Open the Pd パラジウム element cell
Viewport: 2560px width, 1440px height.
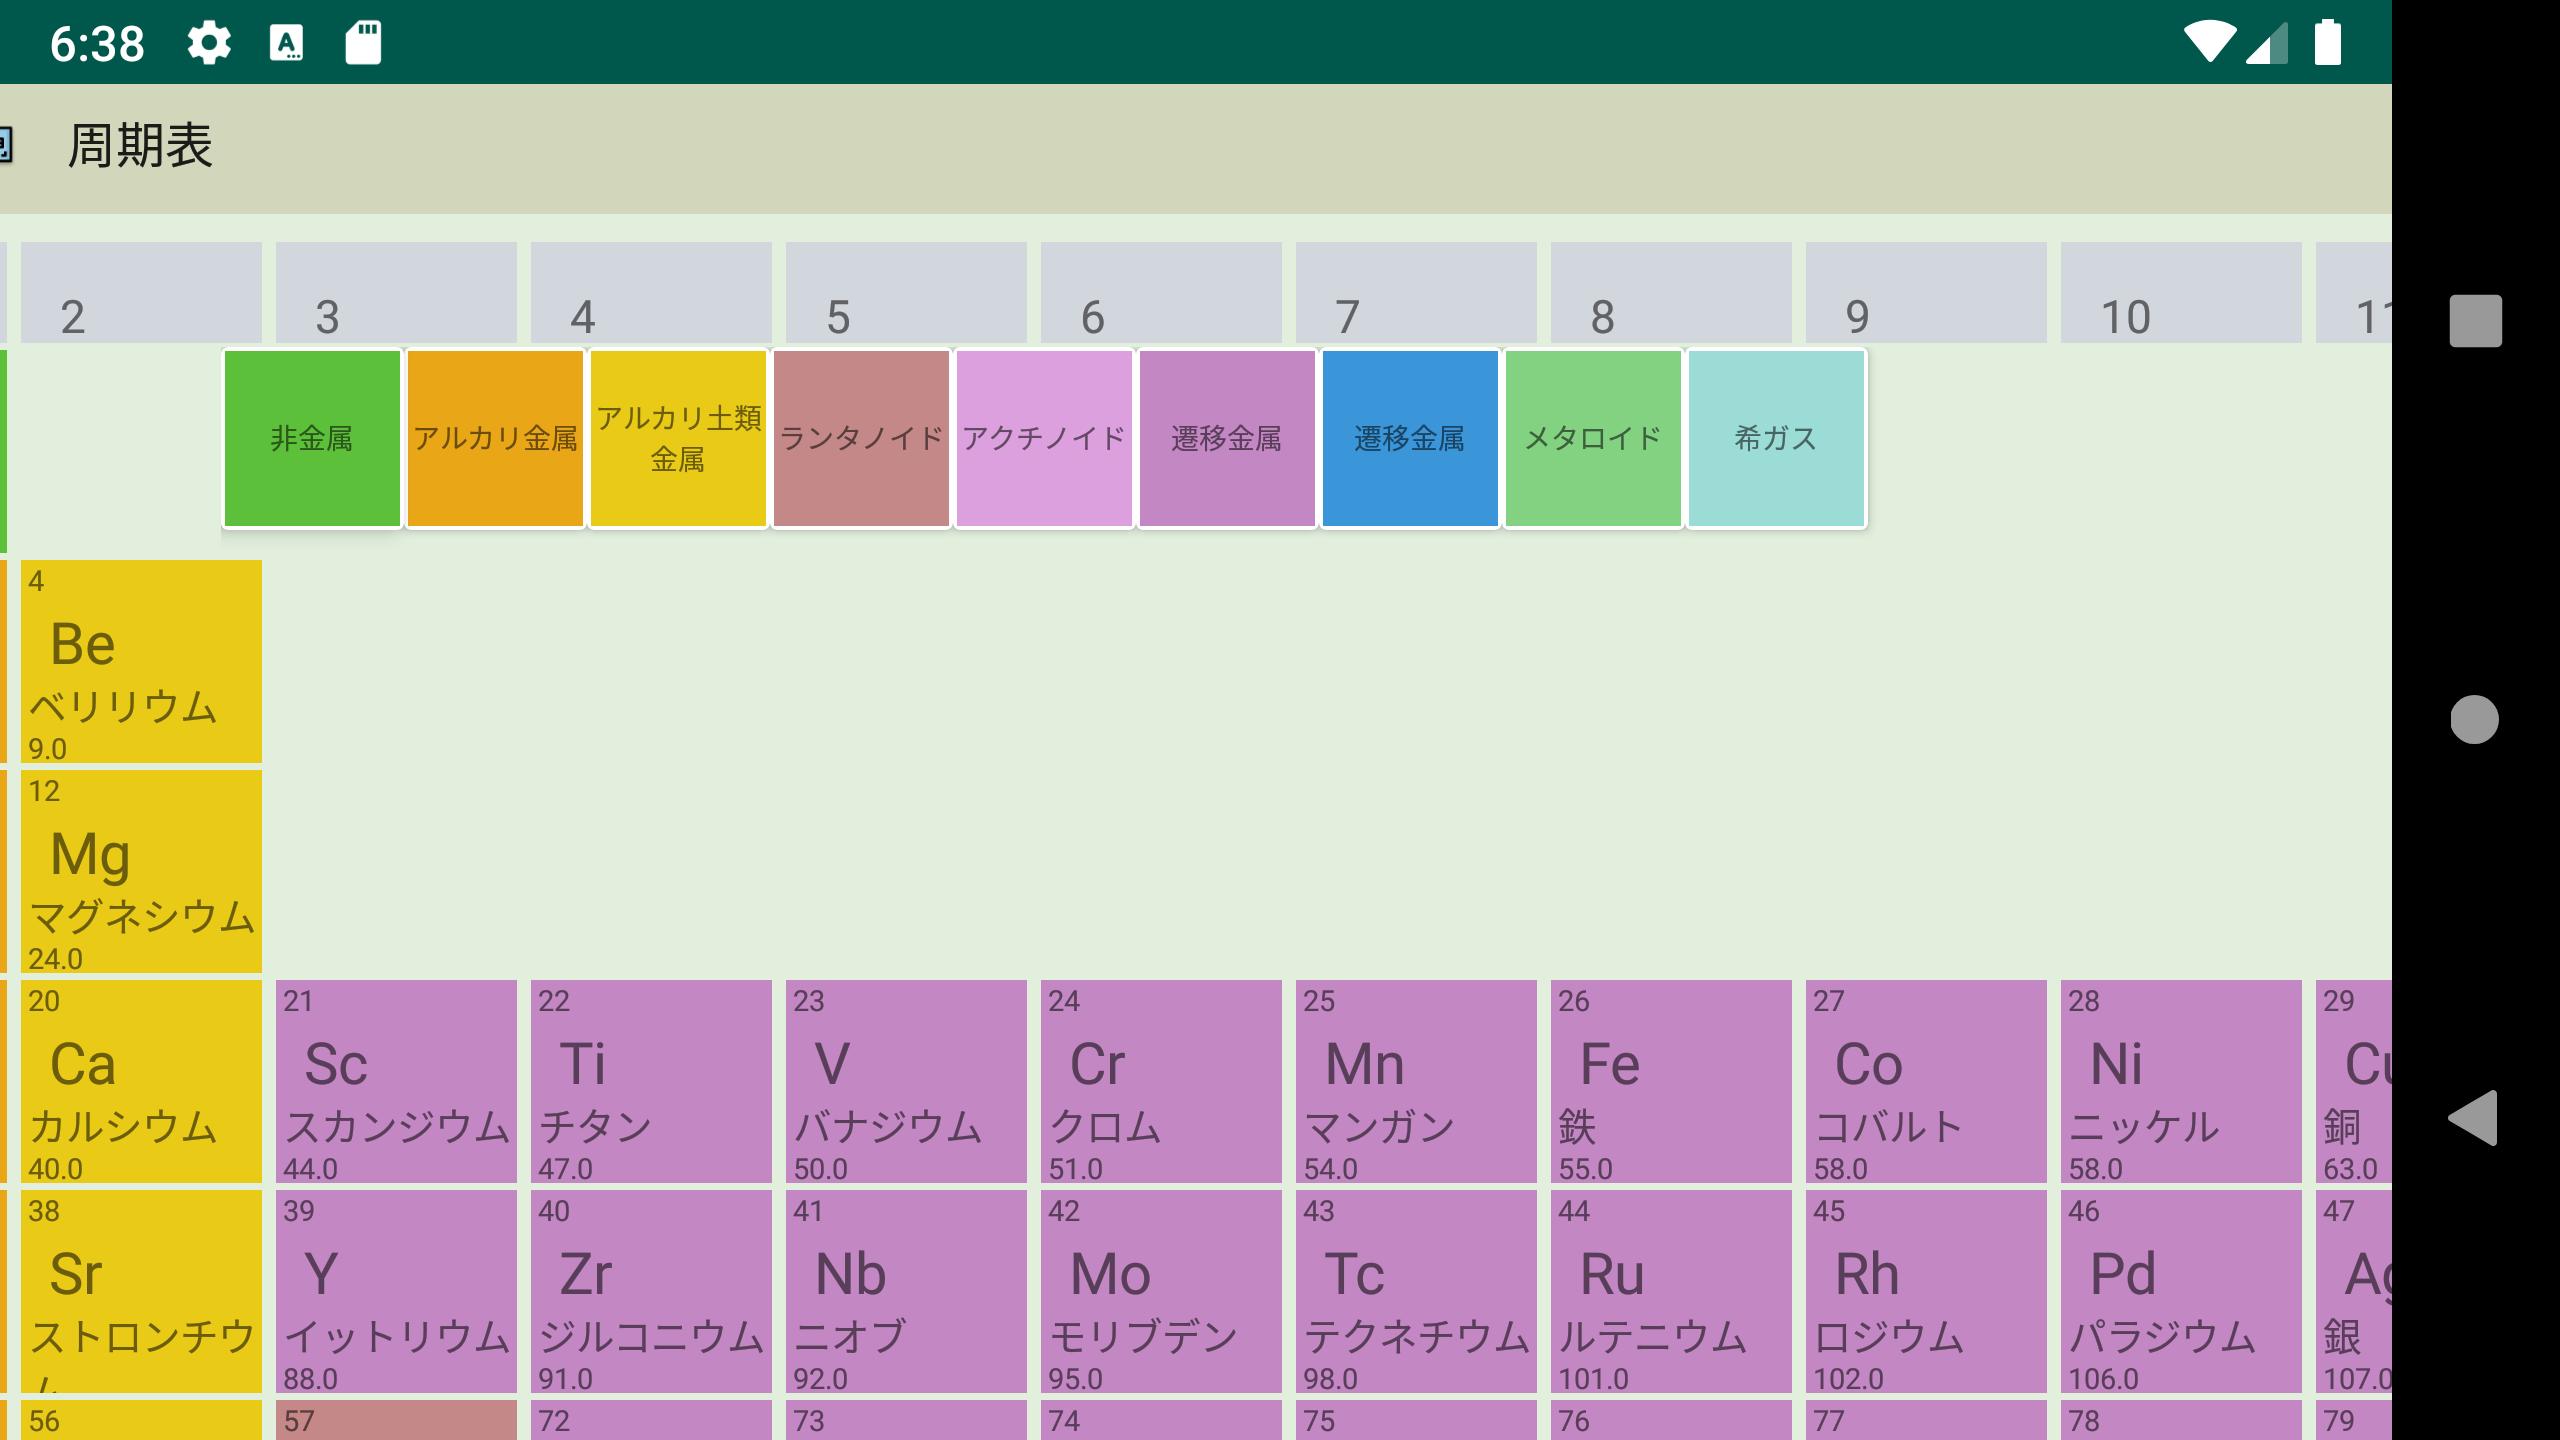pyautogui.click(x=2181, y=1291)
